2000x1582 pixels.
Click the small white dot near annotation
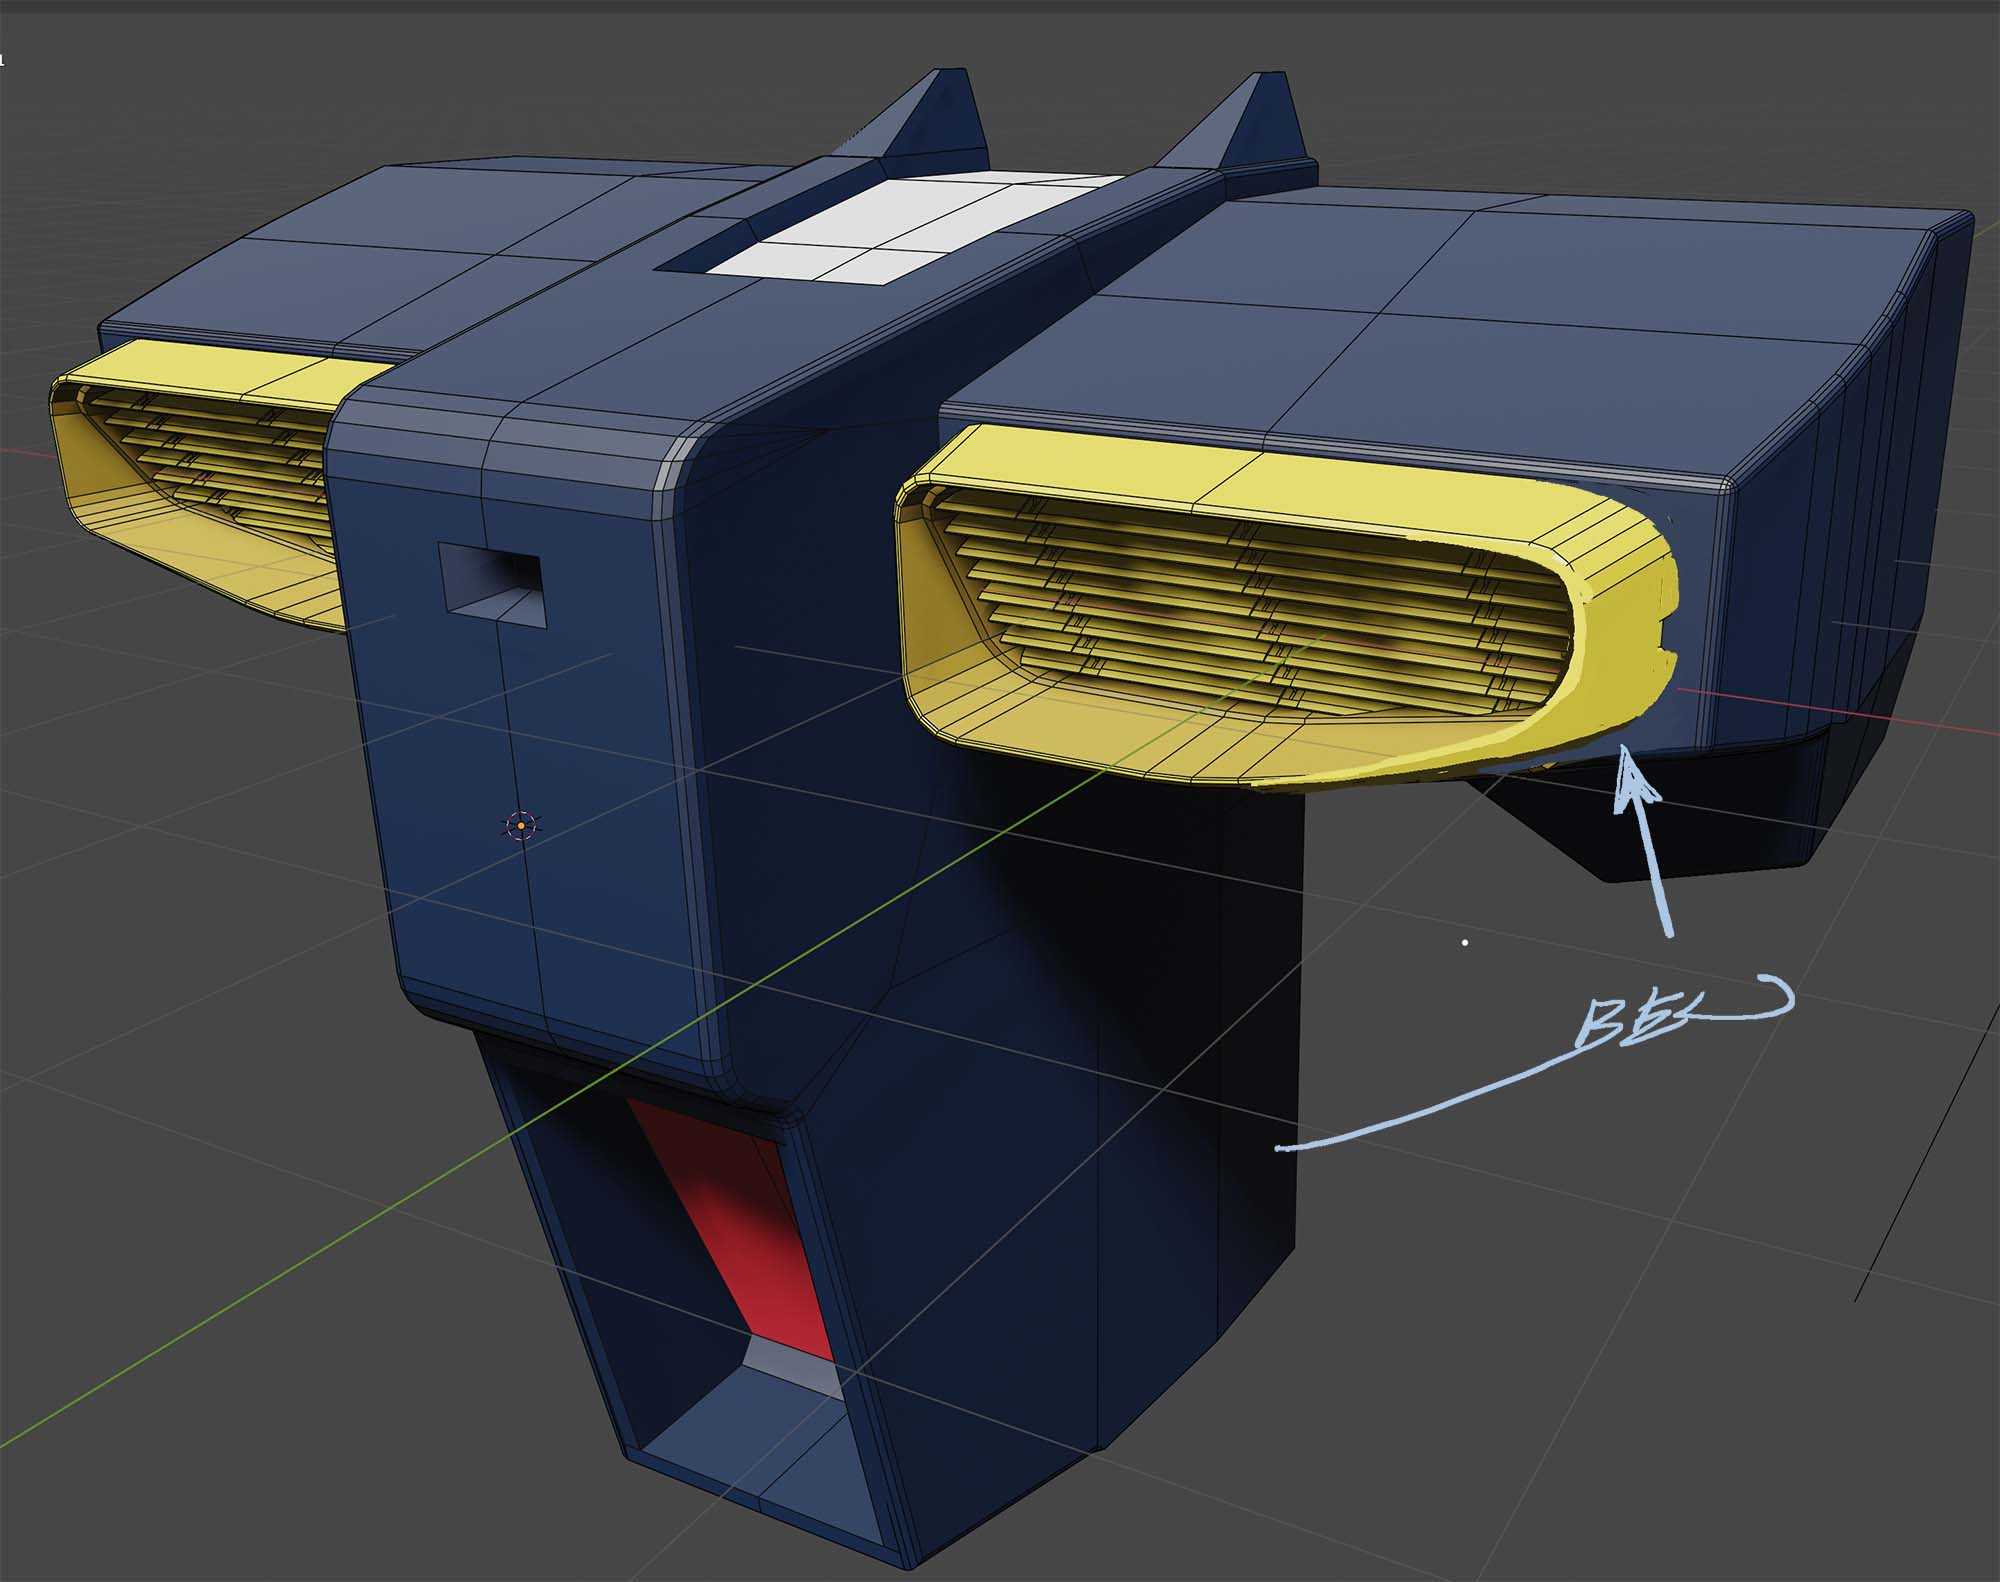1465,942
